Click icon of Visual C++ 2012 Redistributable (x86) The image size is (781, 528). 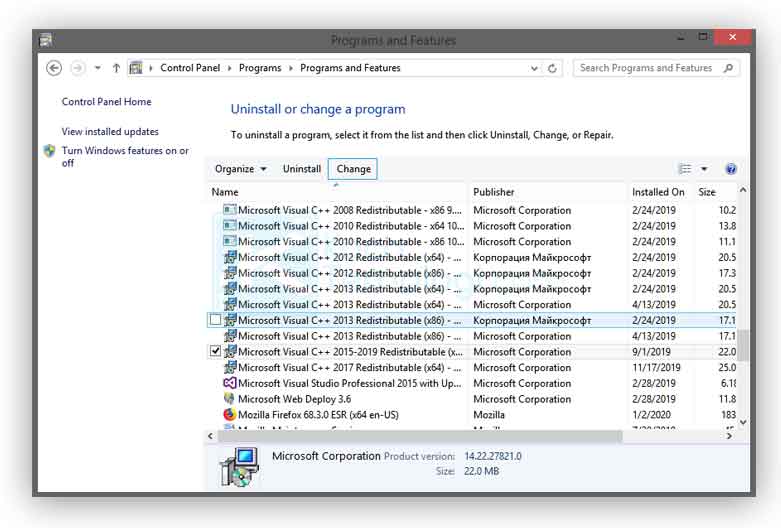[x=230, y=273]
